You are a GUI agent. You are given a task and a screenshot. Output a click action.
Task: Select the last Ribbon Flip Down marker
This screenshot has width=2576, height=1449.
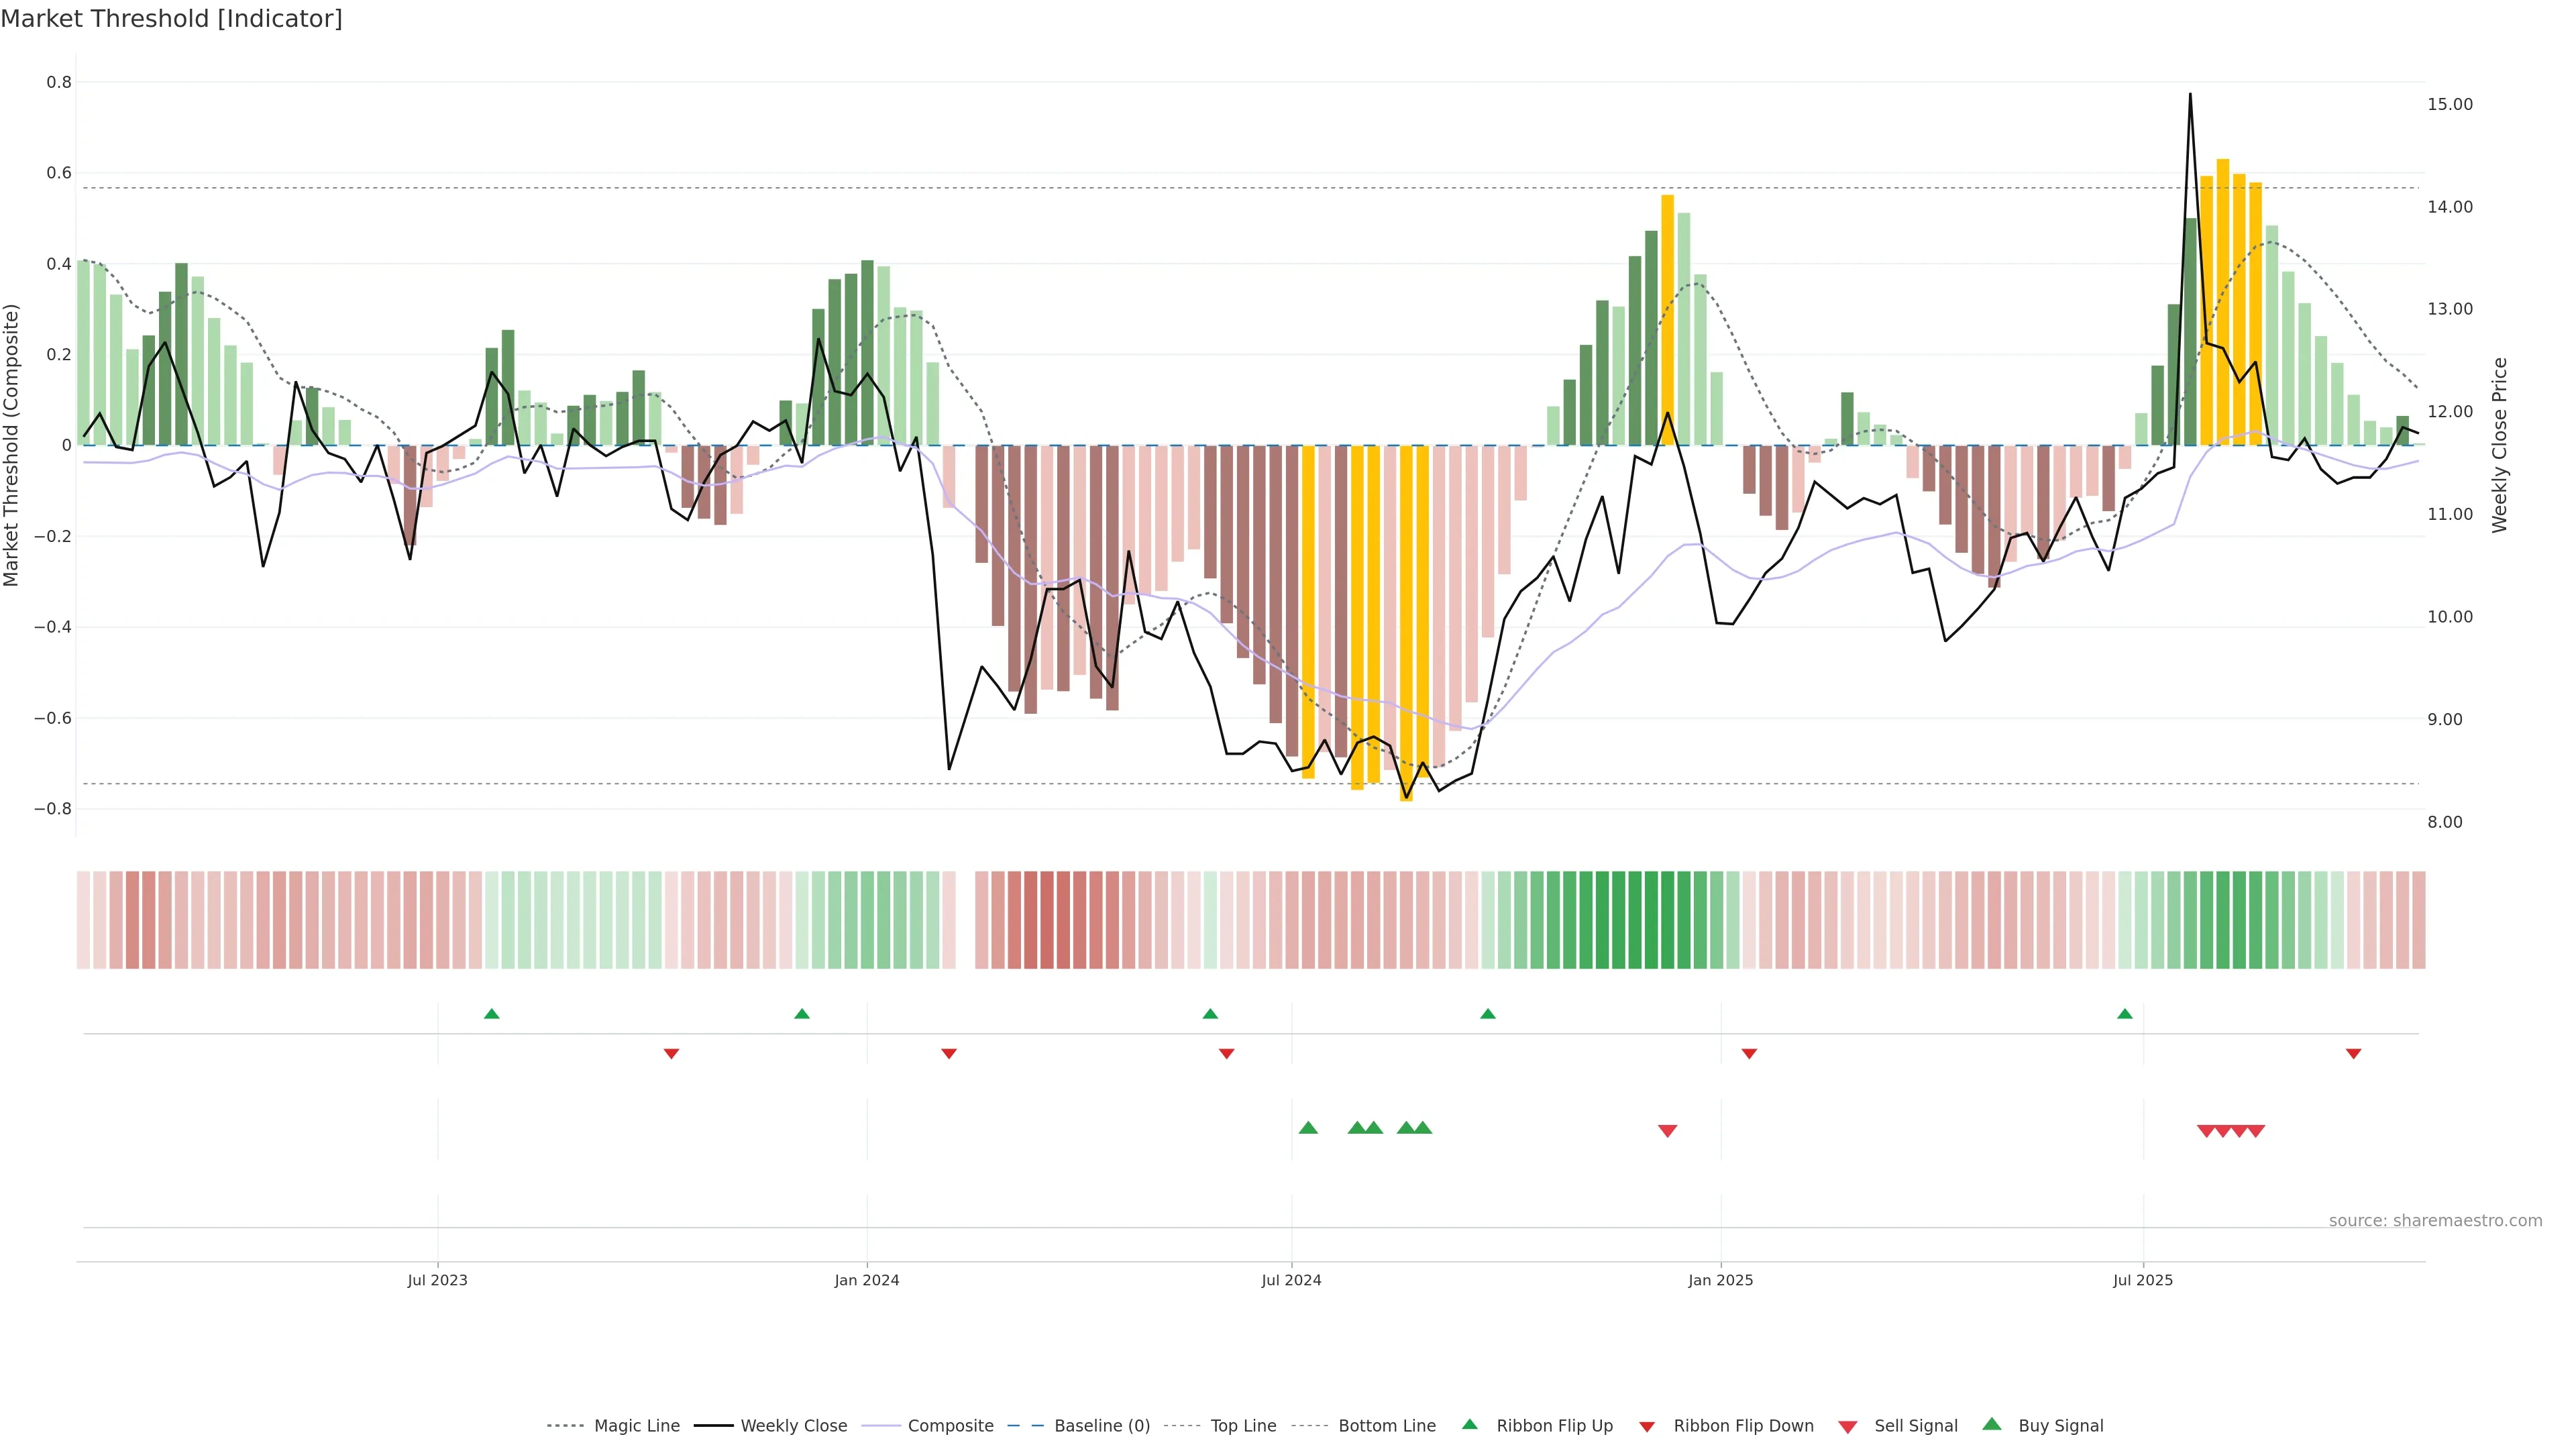point(2353,1053)
